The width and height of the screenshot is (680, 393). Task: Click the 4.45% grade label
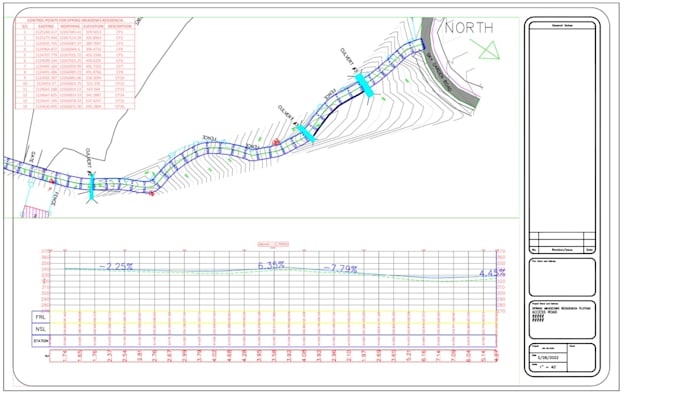pyautogui.click(x=492, y=273)
